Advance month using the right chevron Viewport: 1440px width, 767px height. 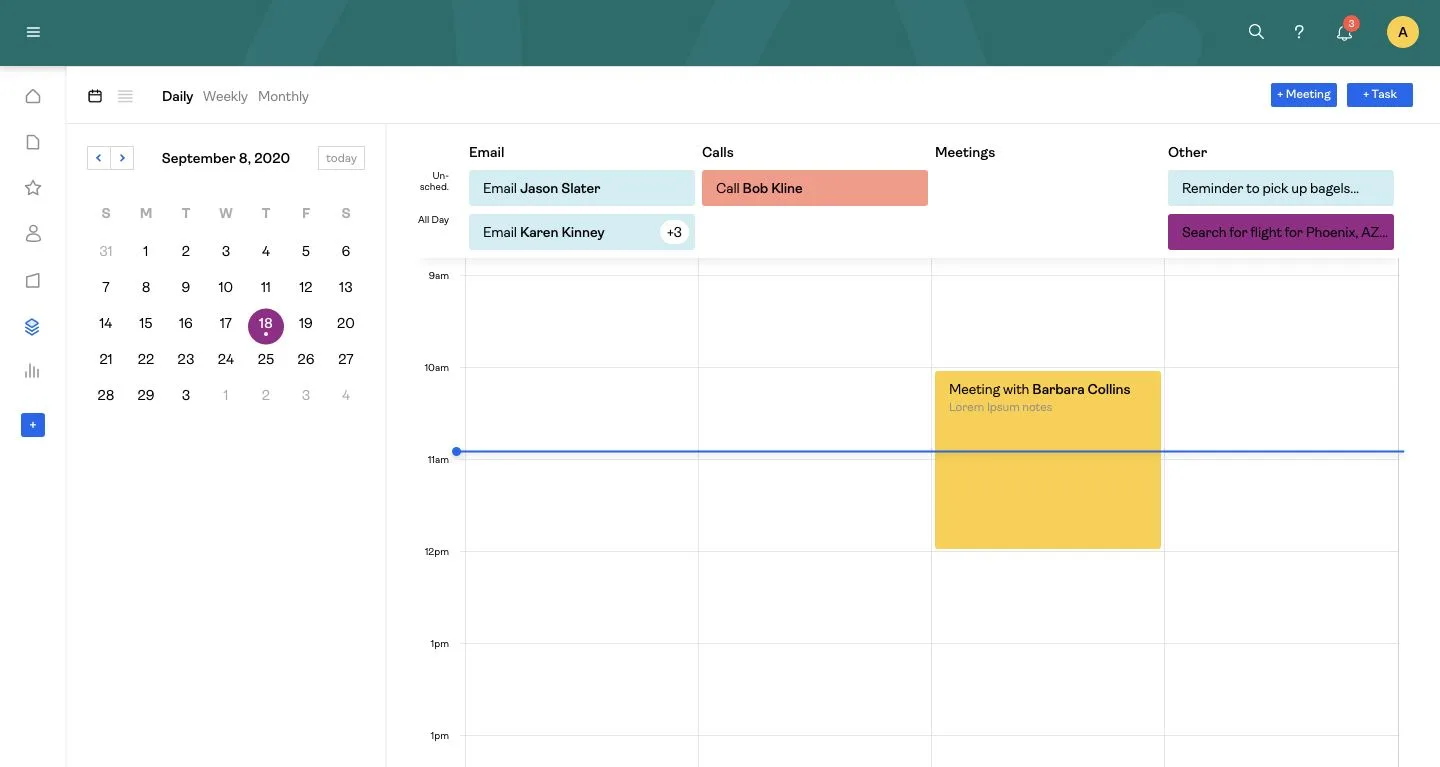click(x=122, y=157)
